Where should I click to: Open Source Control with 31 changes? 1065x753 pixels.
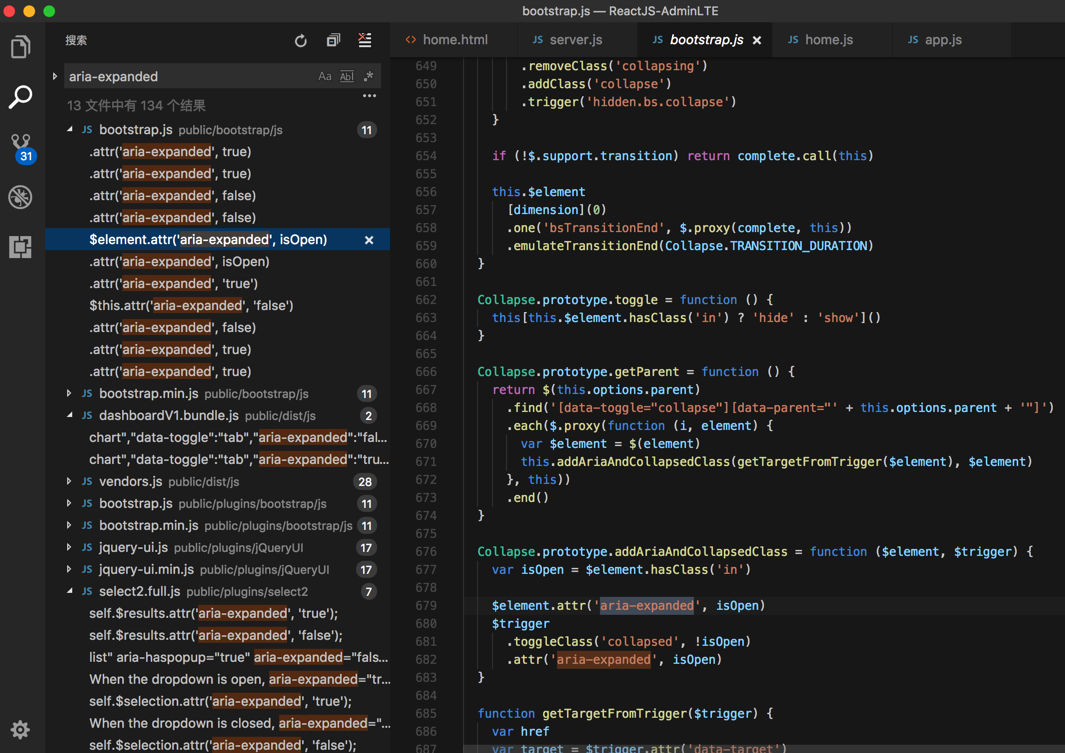pos(21,147)
